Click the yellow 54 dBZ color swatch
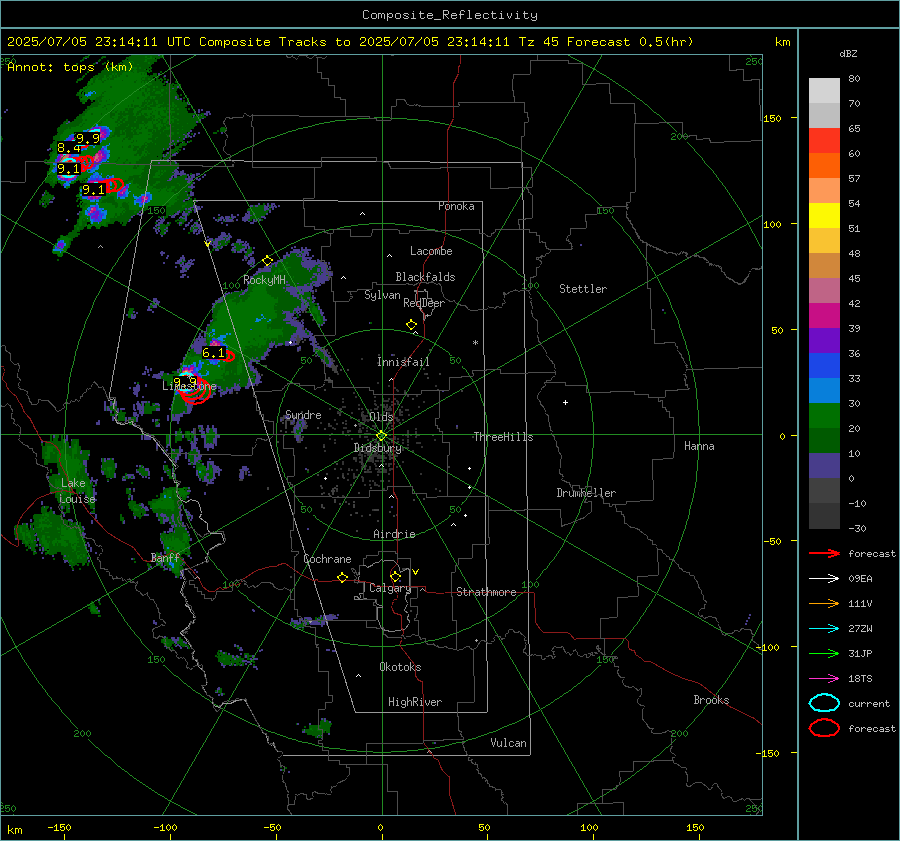The image size is (900, 841). click(824, 215)
